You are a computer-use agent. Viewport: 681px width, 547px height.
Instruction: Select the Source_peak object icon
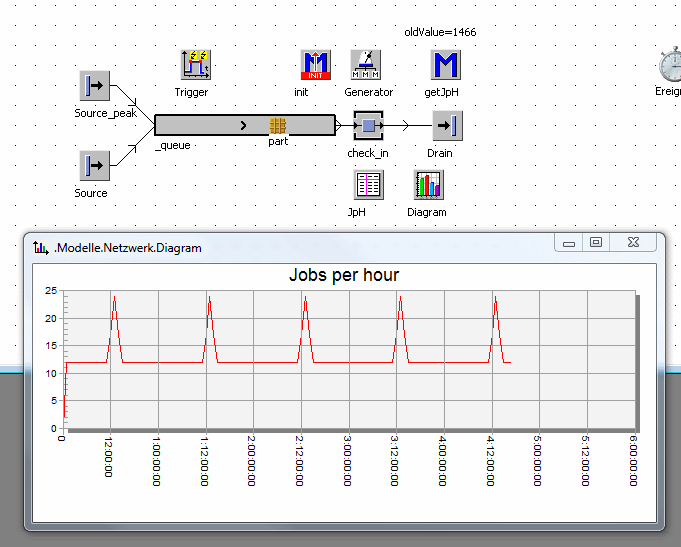pyautogui.click(x=94, y=86)
